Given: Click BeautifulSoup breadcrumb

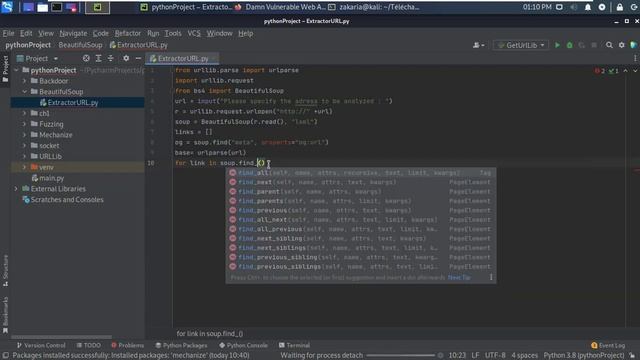Looking at the screenshot, I should click(80, 45).
